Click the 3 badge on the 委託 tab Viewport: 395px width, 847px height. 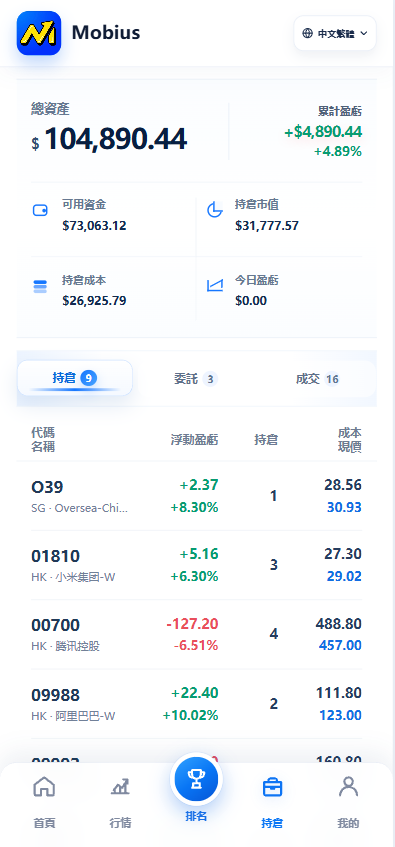211,379
